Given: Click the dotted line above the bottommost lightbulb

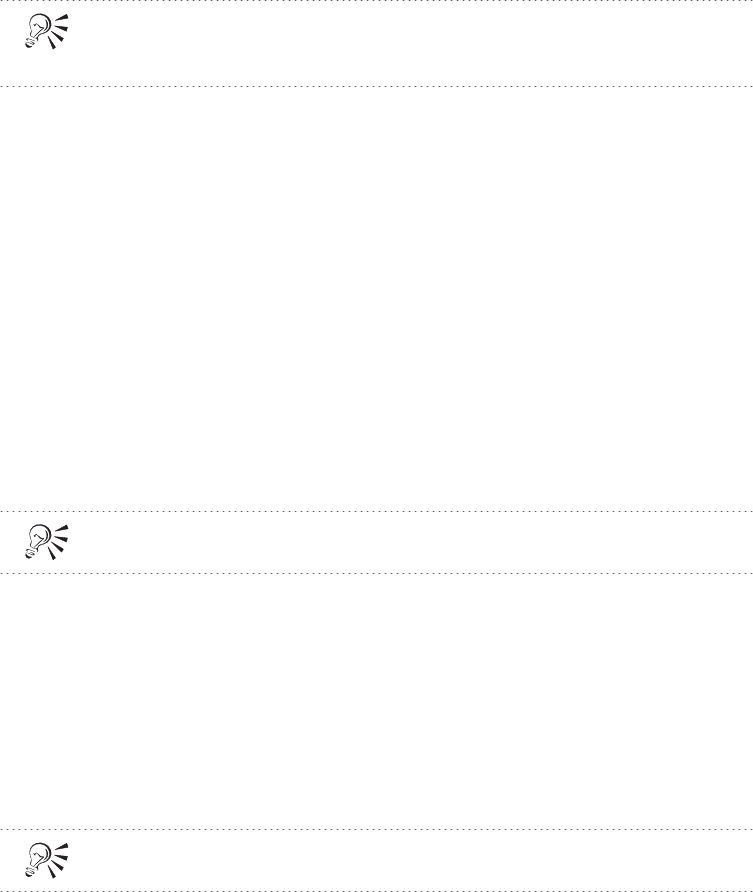Looking at the screenshot, I should pos(376,829).
